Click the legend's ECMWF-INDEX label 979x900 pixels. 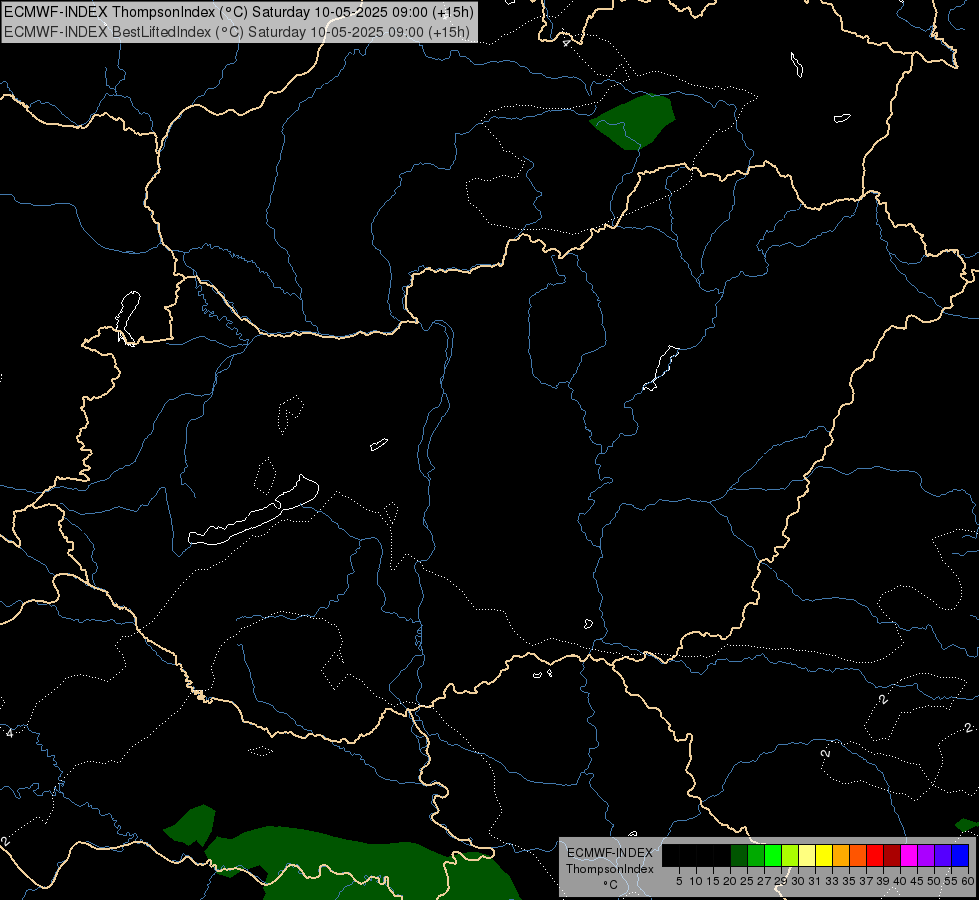[609, 853]
